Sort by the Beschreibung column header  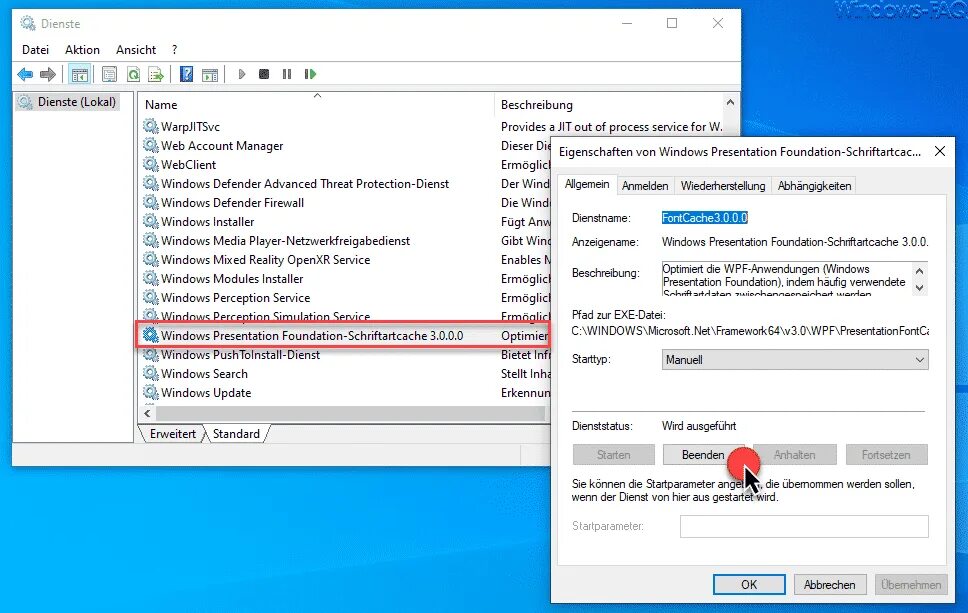[609, 105]
